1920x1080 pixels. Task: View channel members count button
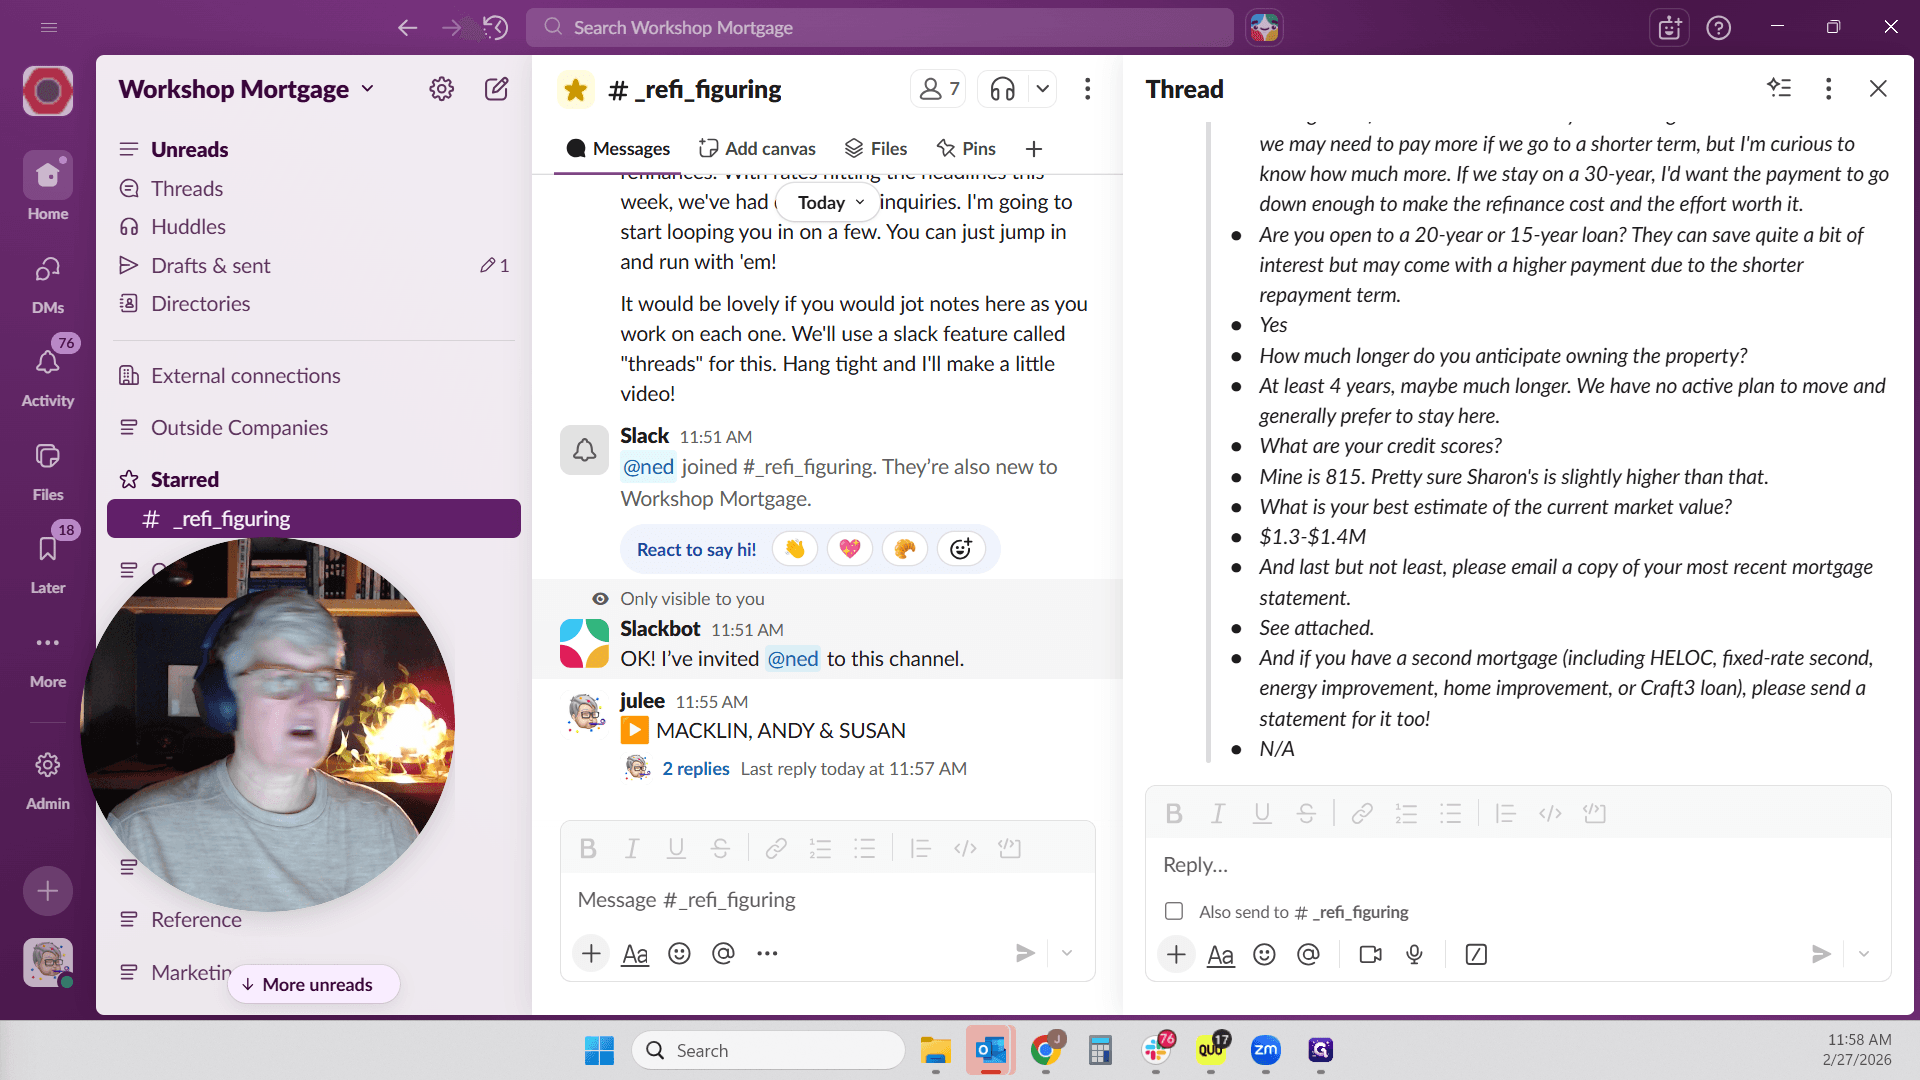click(x=938, y=89)
